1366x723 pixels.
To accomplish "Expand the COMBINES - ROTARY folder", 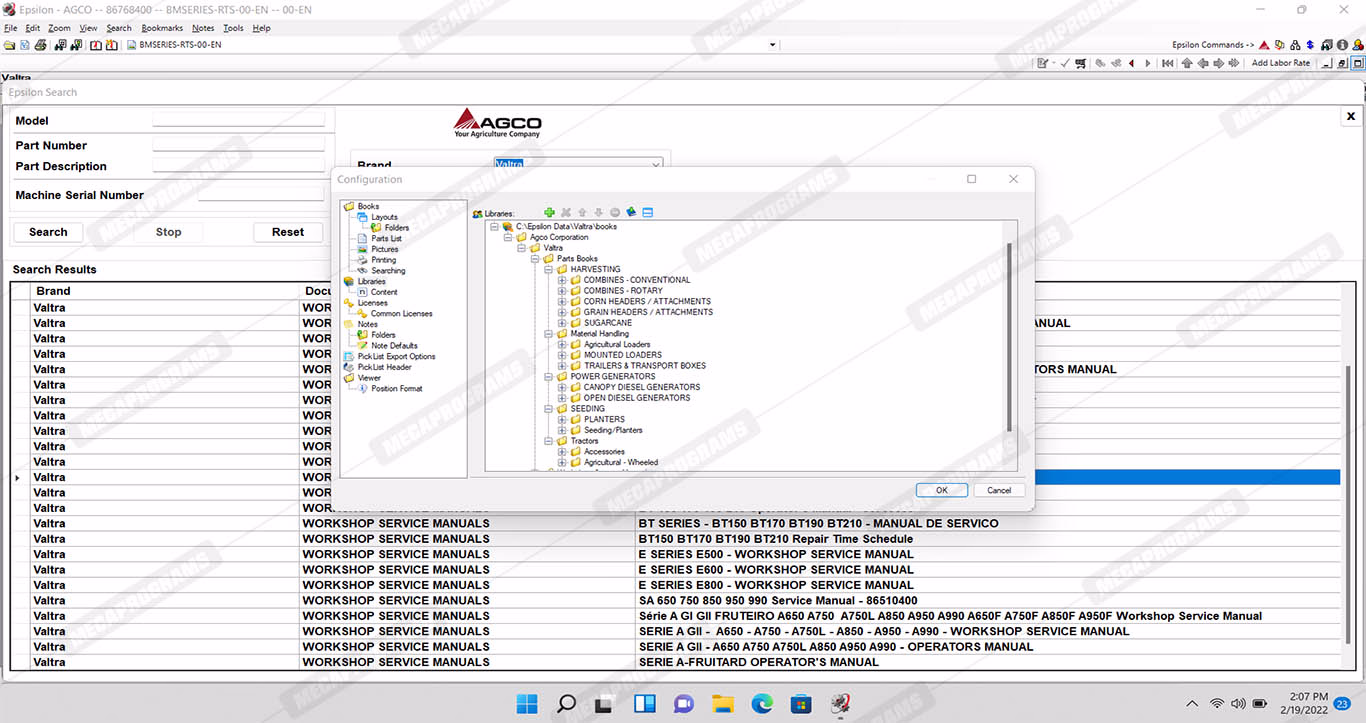I will tap(563, 291).
